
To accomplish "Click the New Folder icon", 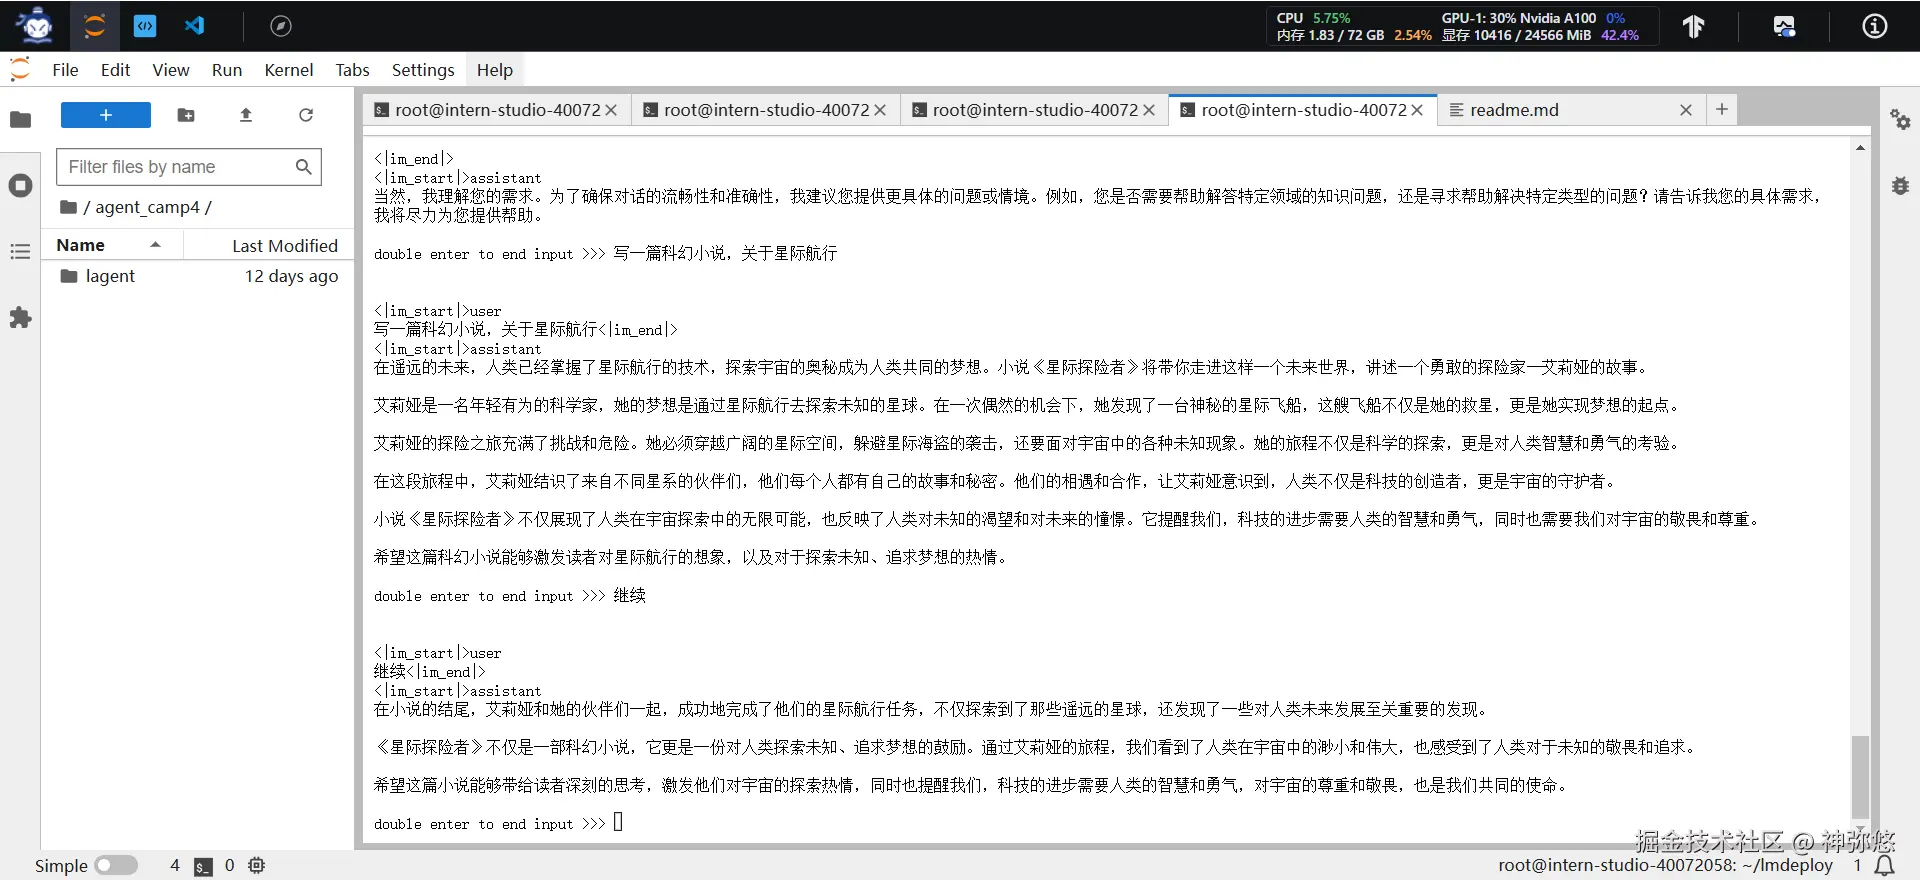I will 186,115.
